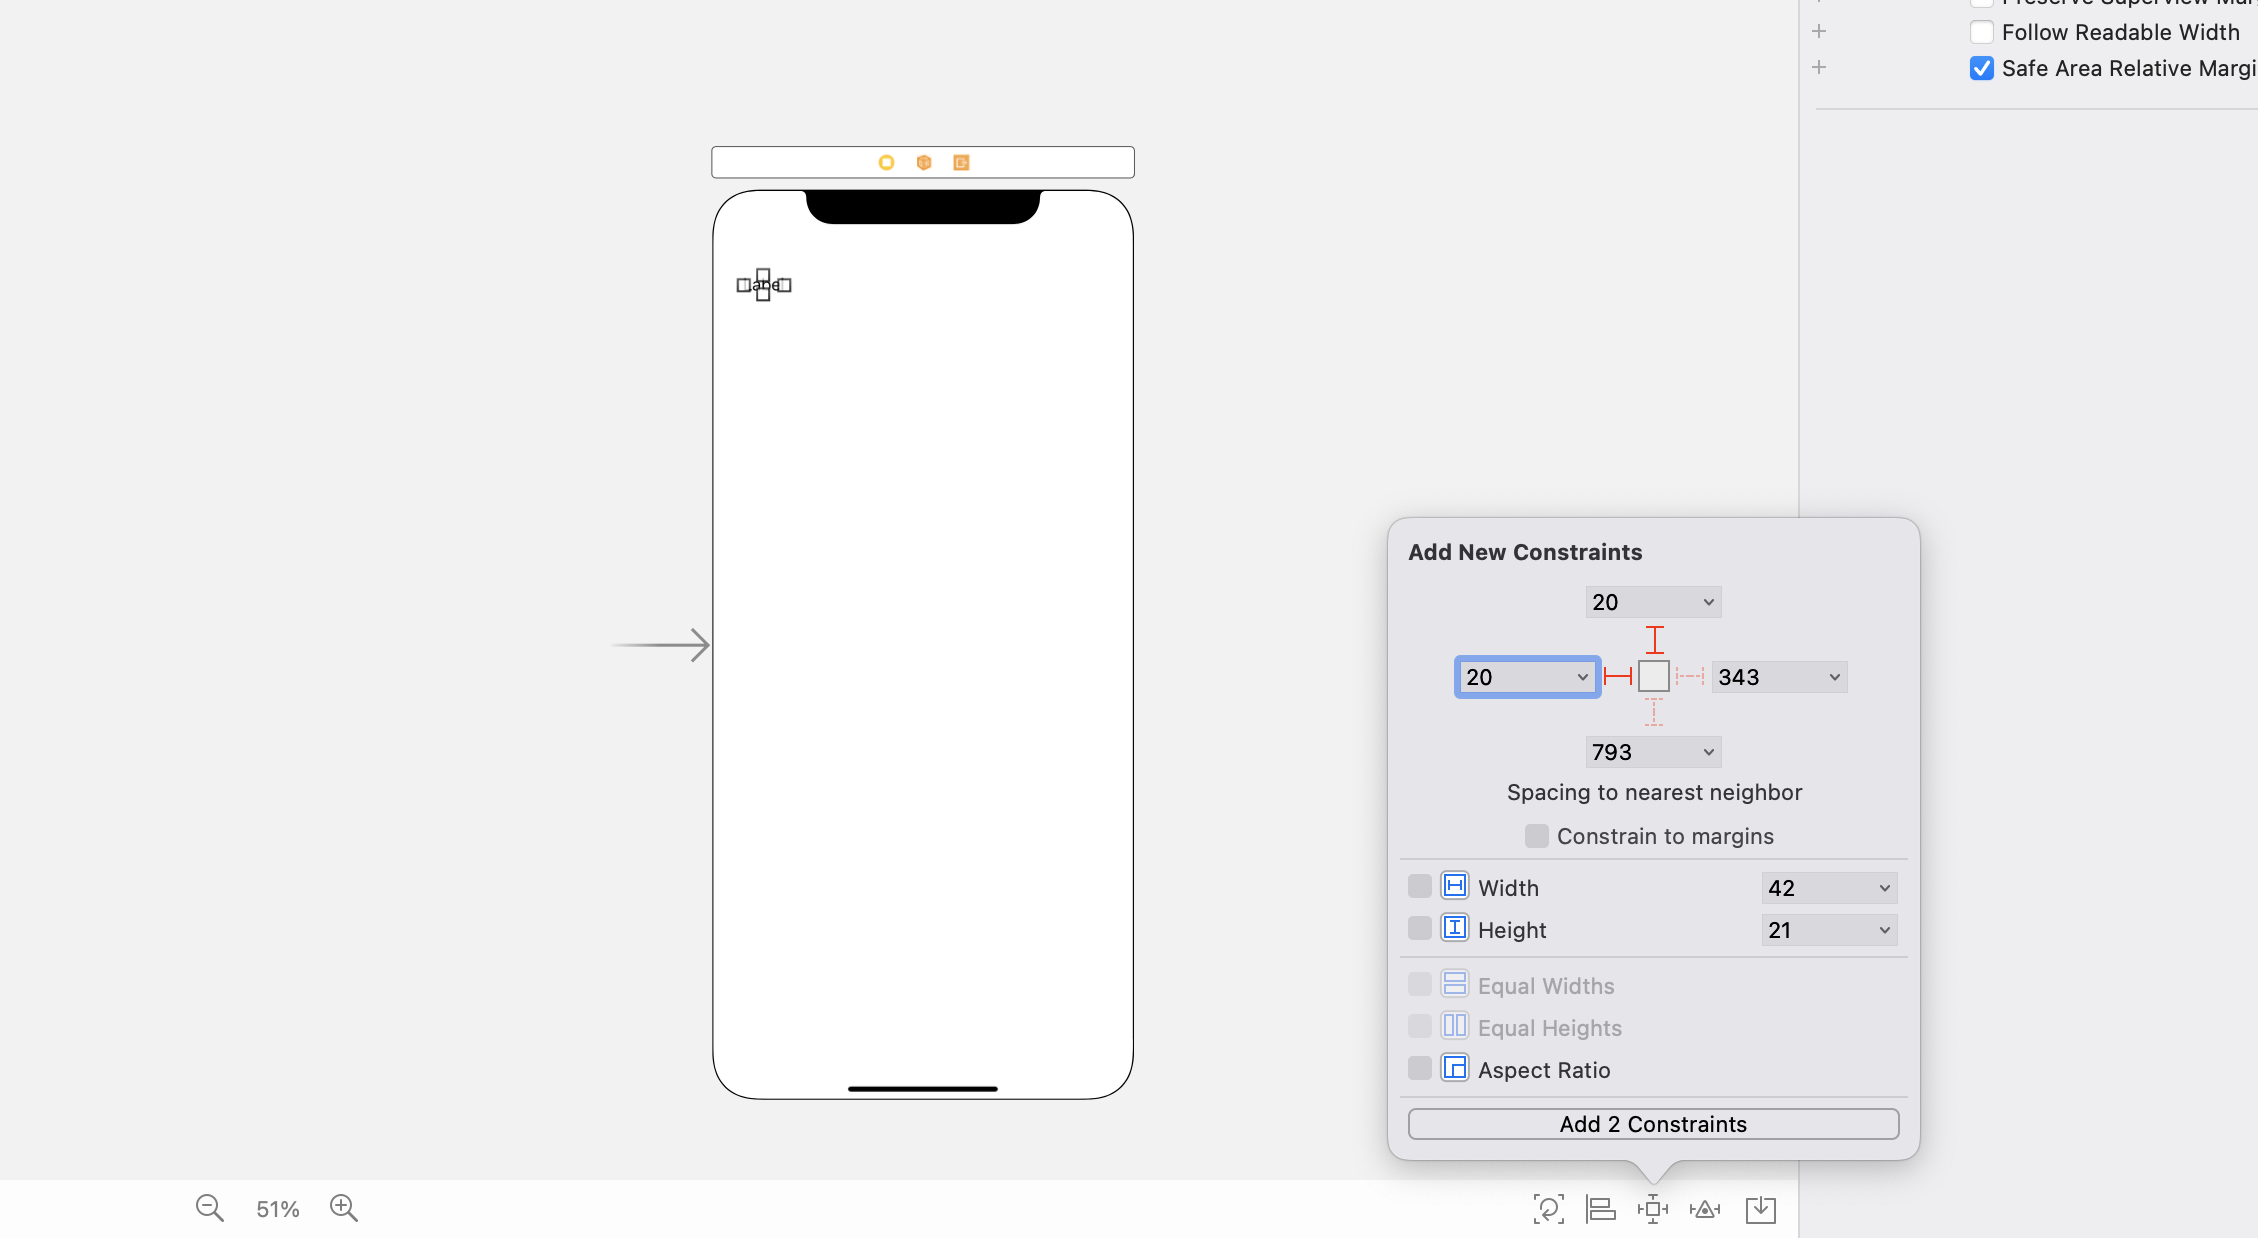Viewport: 2258px width, 1238px height.
Task: Open the top spacing value dropdown
Action: click(x=1708, y=602)
